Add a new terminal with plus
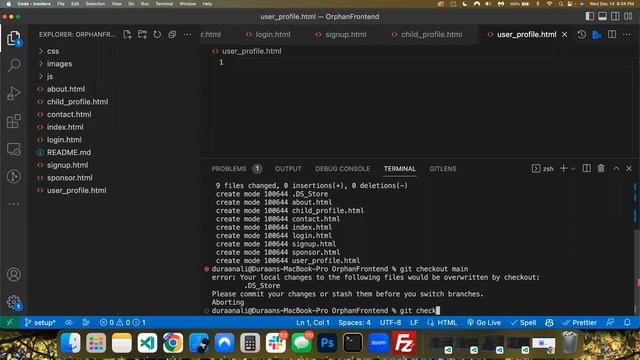This screenshot has width=640, height=360. [564, 169]
